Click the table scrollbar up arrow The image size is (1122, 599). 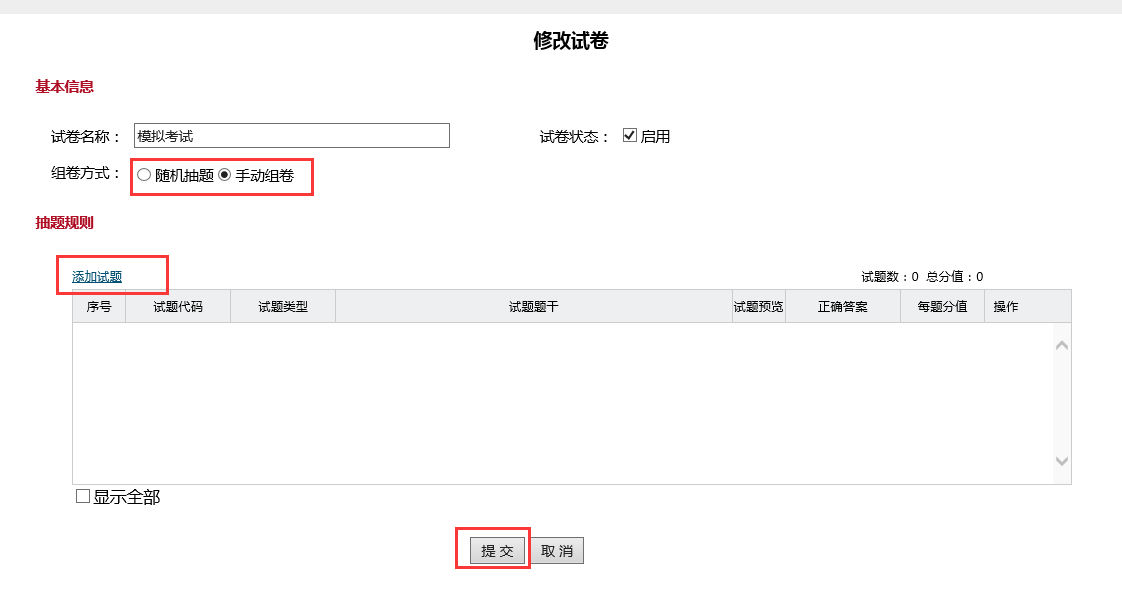coord(1062,346)
